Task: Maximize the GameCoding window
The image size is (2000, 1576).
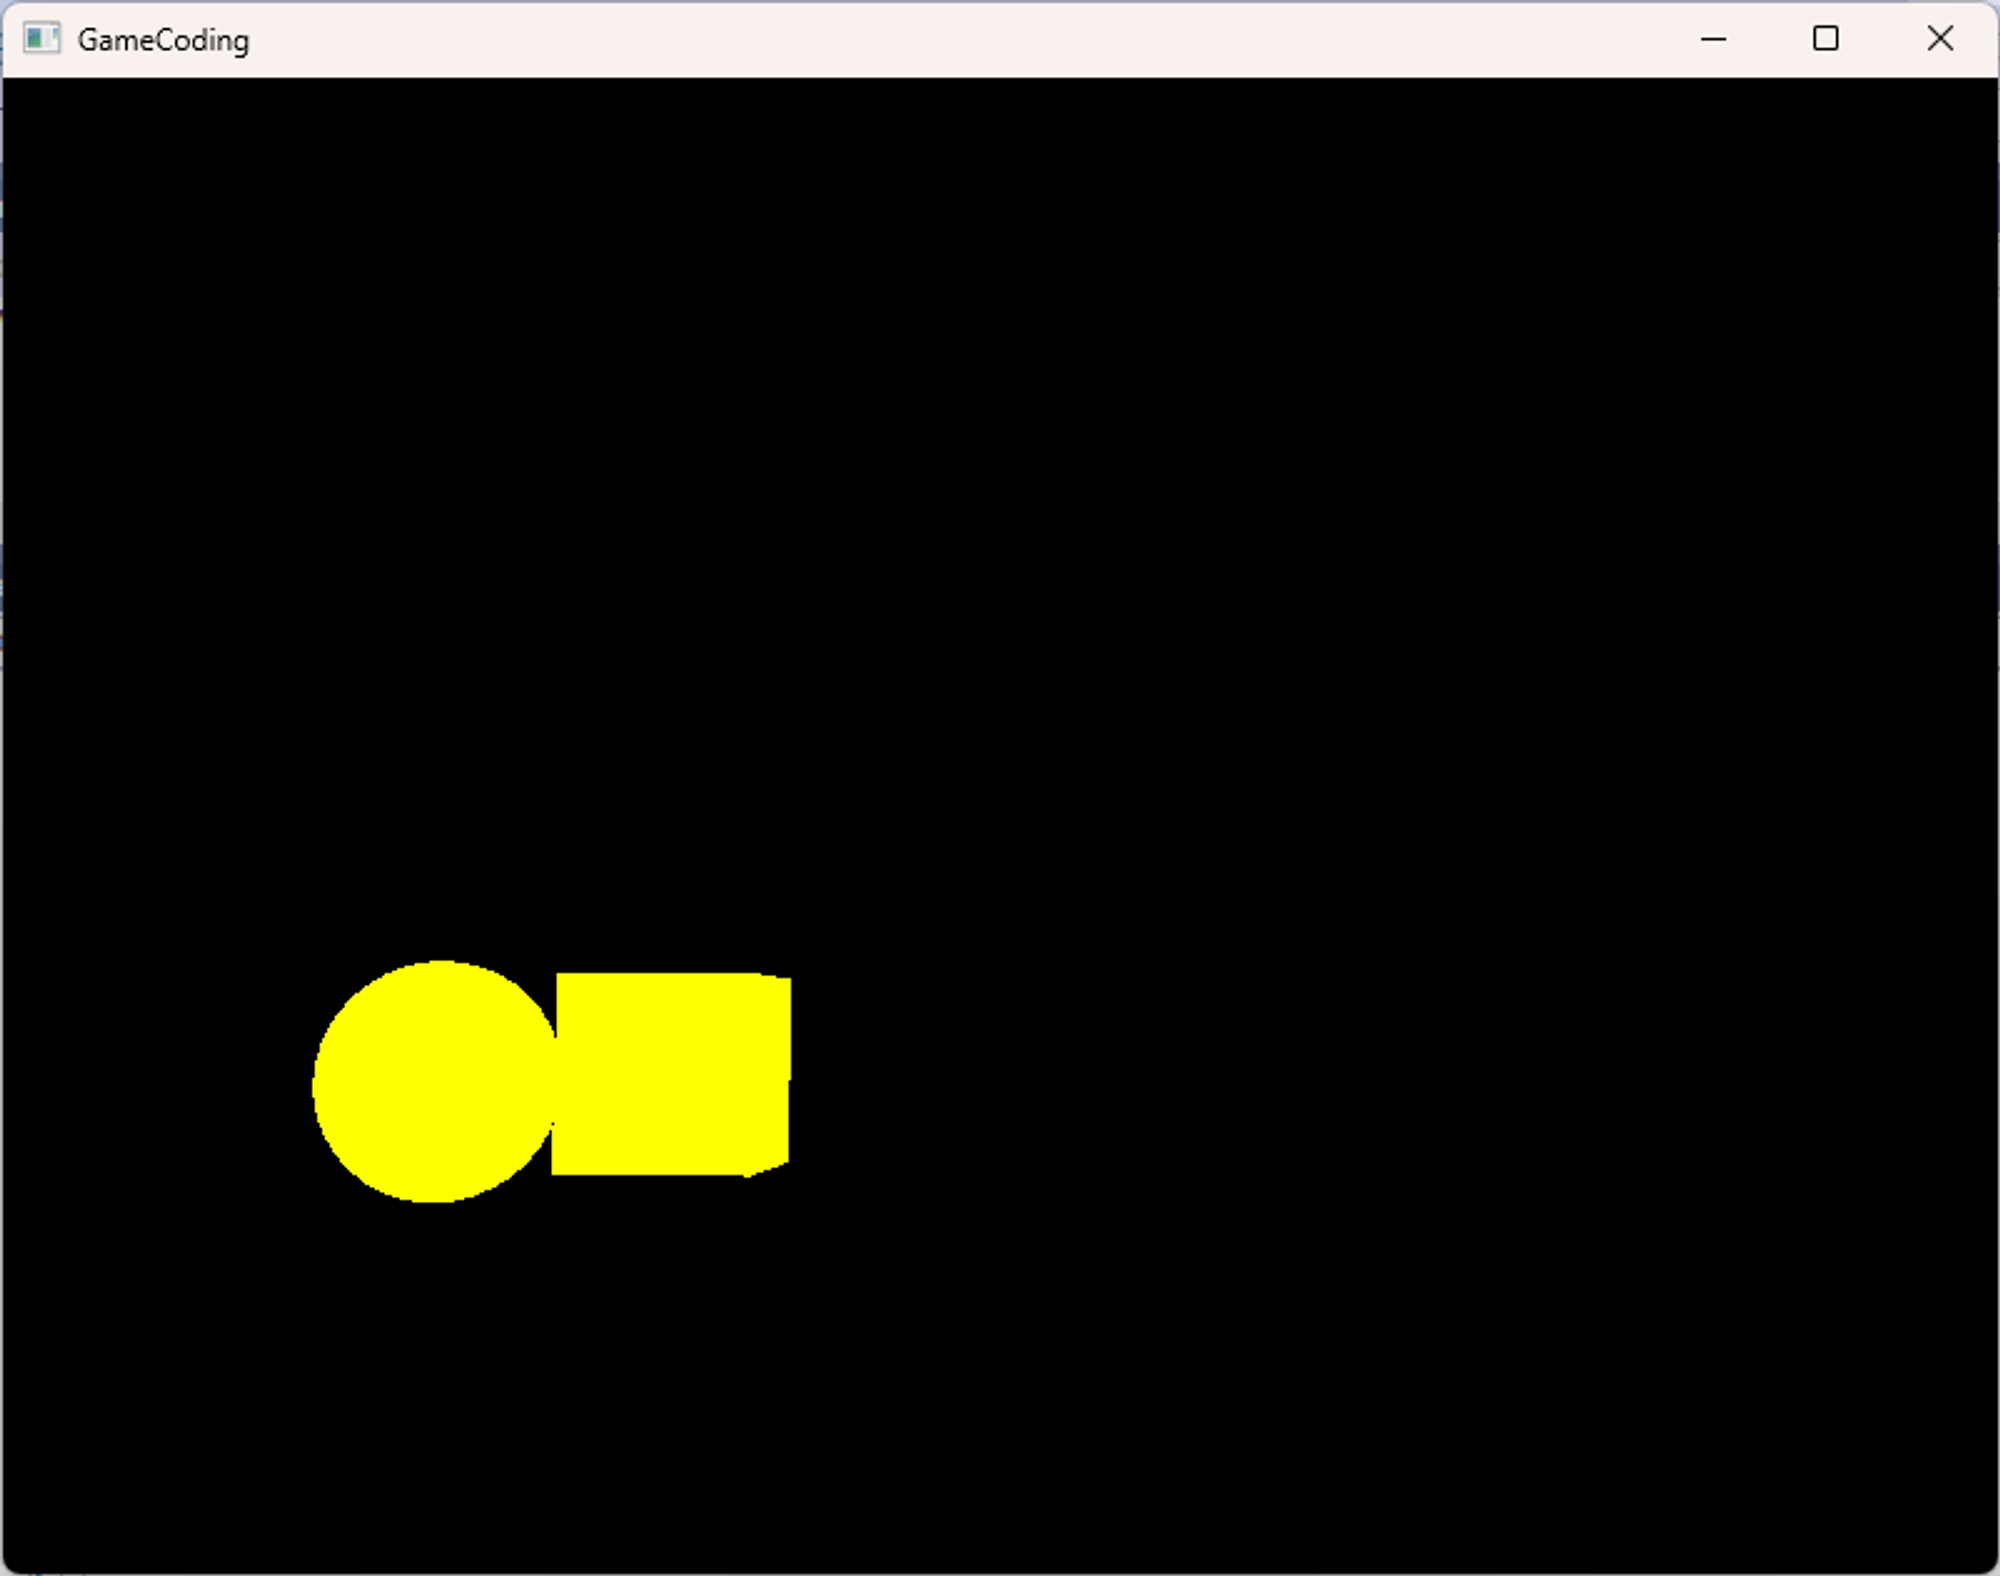Action: click(x=1825, y=39)
